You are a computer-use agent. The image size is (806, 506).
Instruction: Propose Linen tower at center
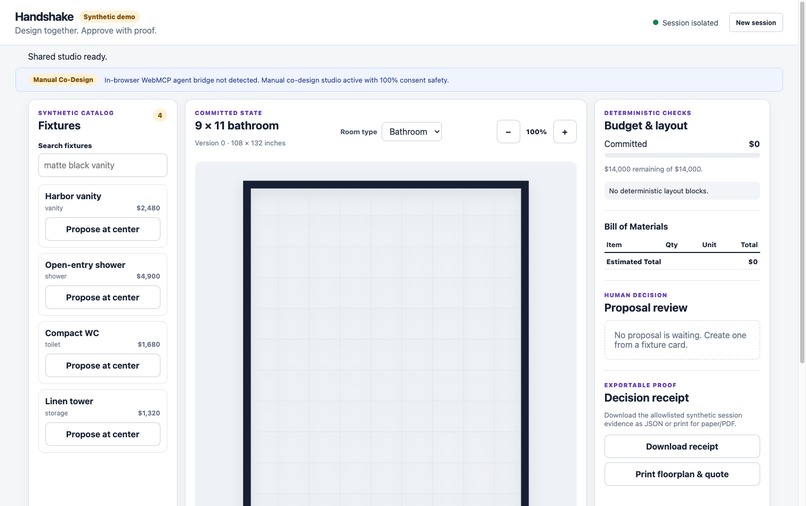[x=103, y=434]
